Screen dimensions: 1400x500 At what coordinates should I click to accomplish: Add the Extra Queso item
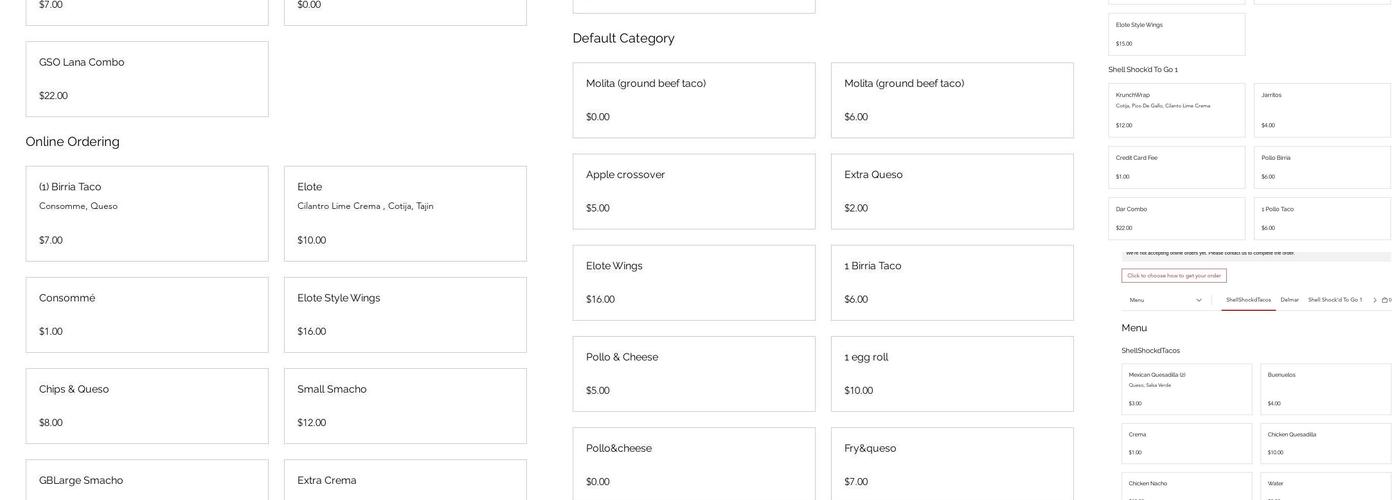click(952, 191)
